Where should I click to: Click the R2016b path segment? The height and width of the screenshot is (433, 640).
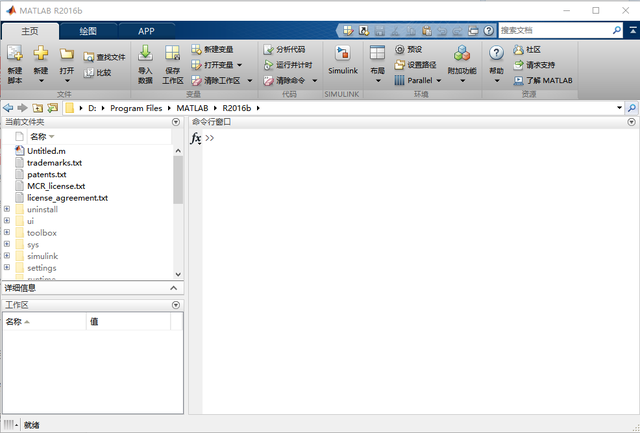237,108
